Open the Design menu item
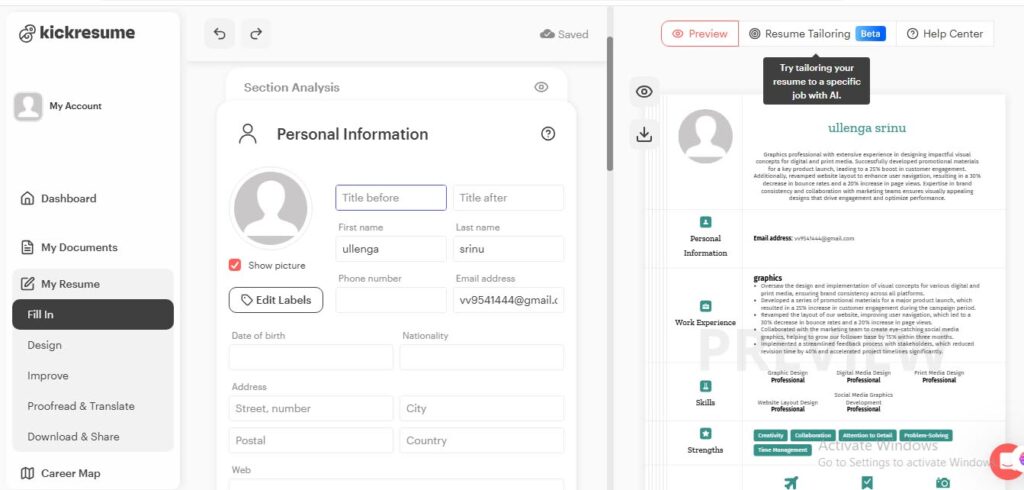The width and height of the screenshot is (1024, 490). tap(45, 345)
